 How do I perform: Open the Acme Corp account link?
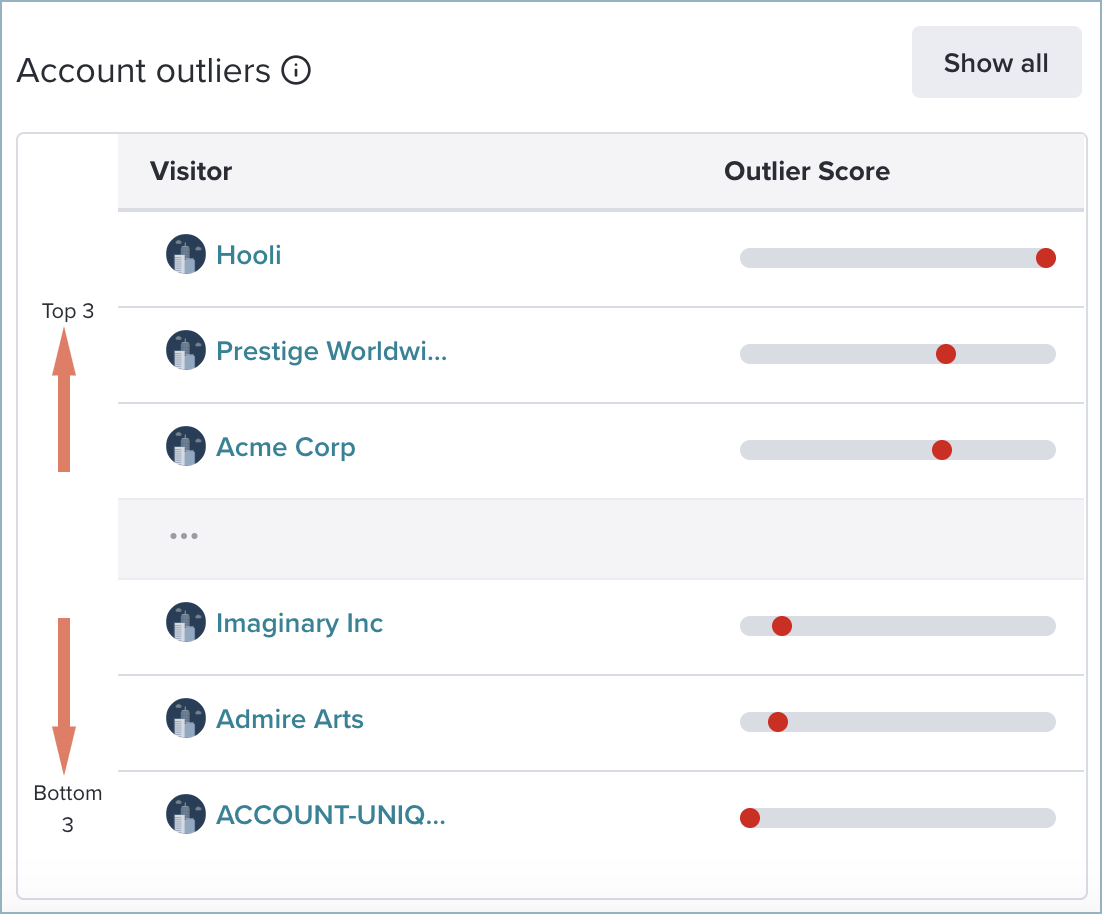[285, 448]
